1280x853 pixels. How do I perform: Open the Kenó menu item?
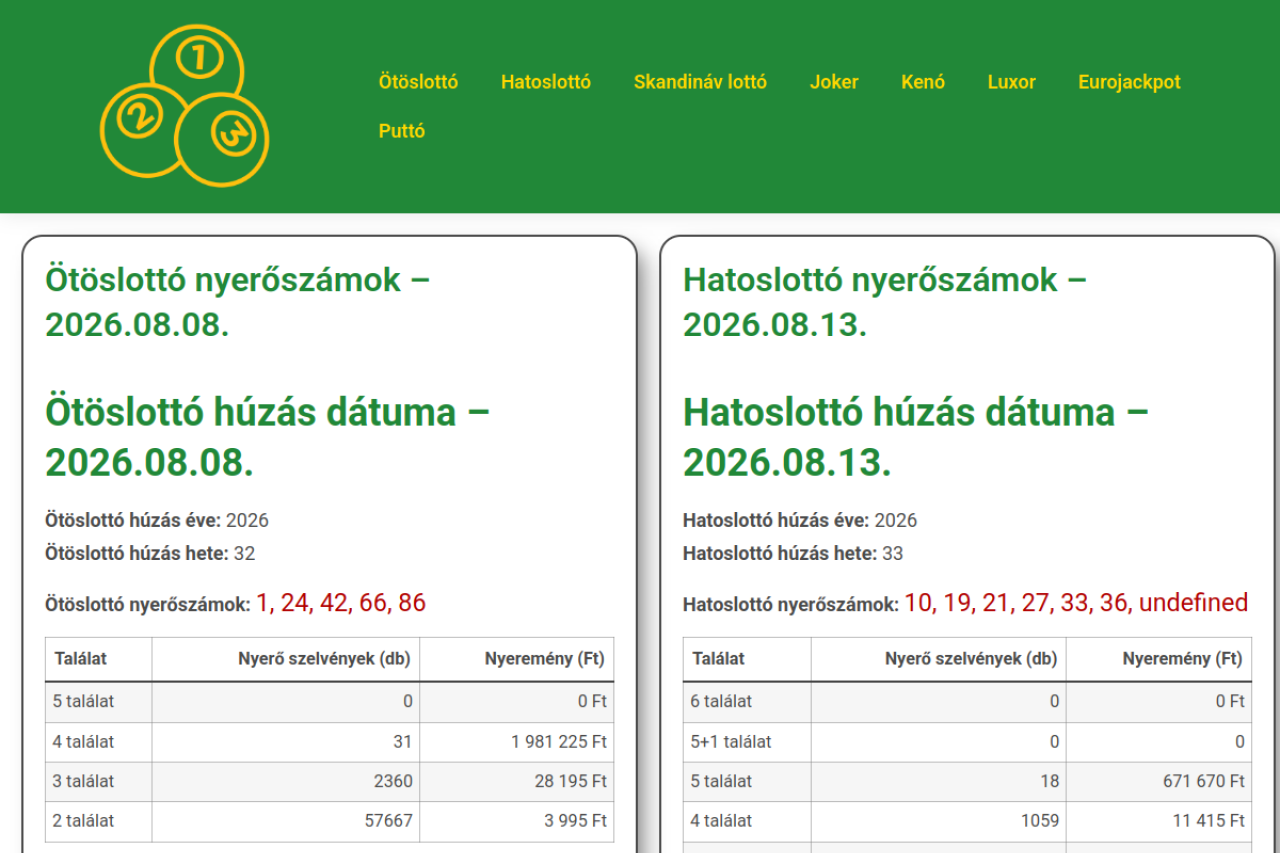[x=923, y=82]
